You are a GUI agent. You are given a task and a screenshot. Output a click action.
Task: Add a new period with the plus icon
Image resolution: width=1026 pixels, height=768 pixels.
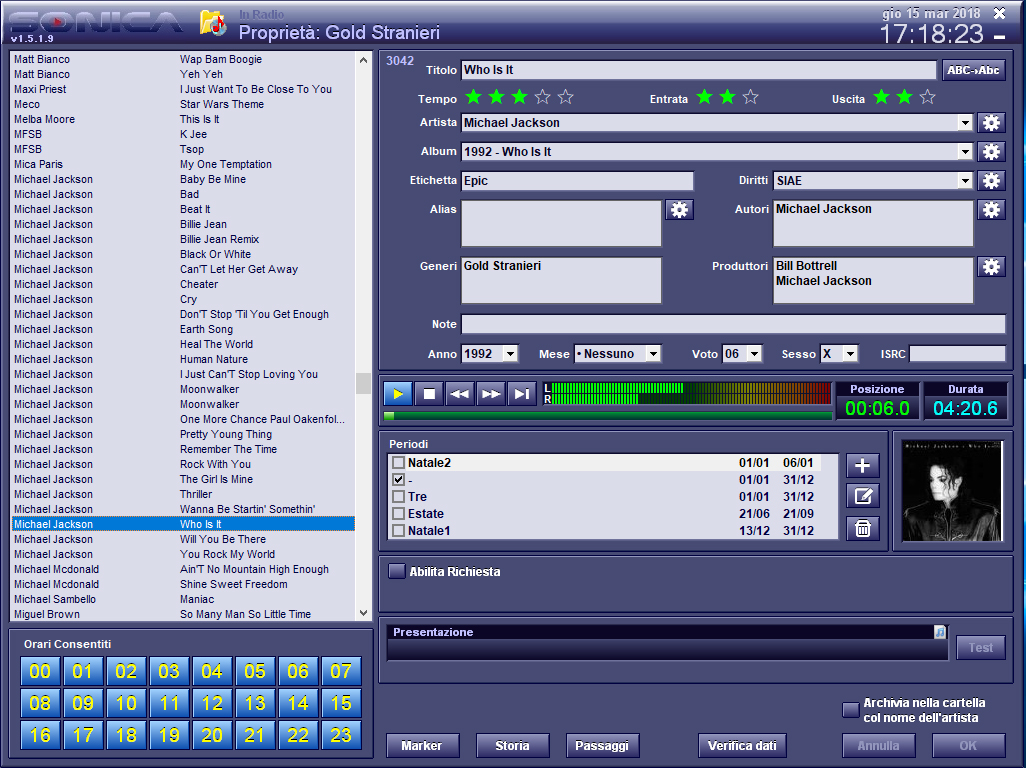pos(862,465)
